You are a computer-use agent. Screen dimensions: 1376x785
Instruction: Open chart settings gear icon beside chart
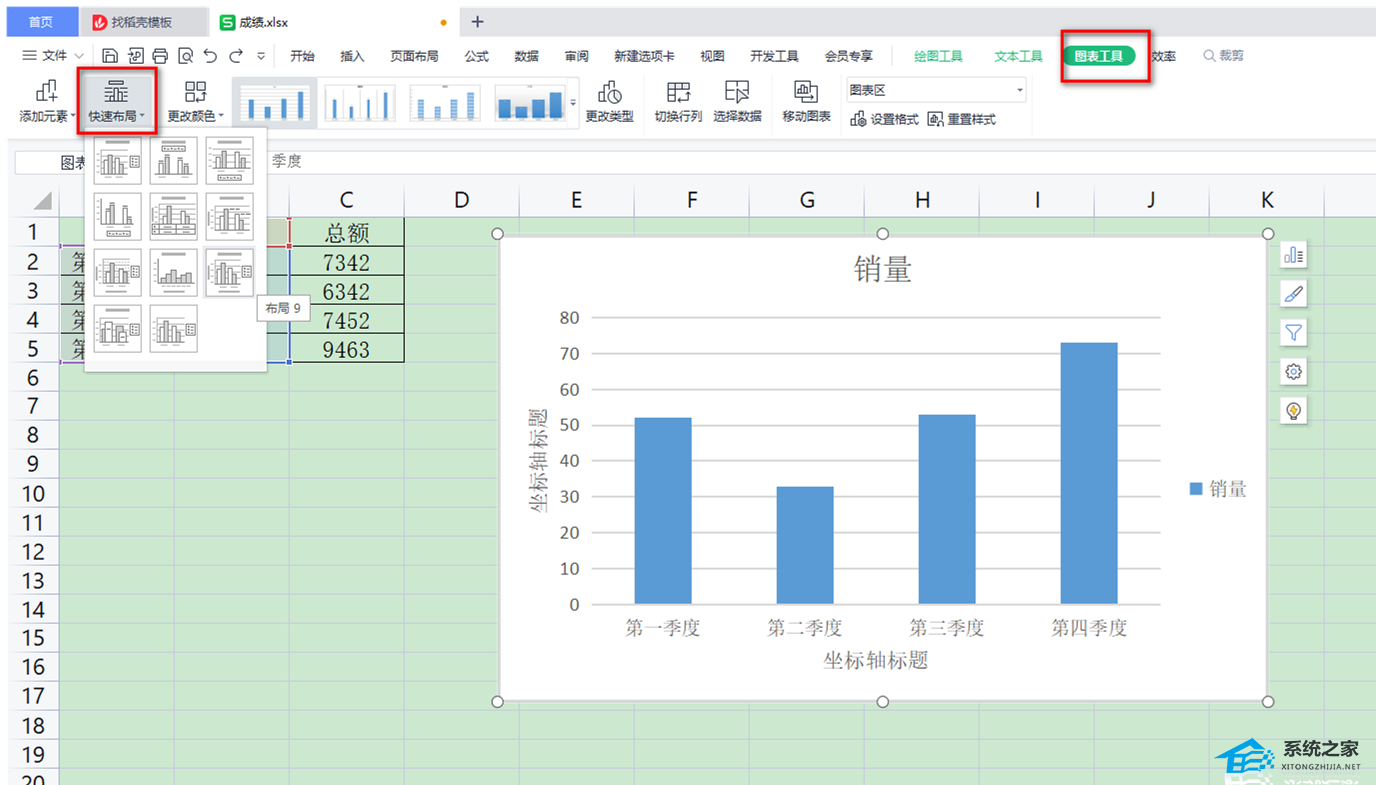click(1293, 372)
